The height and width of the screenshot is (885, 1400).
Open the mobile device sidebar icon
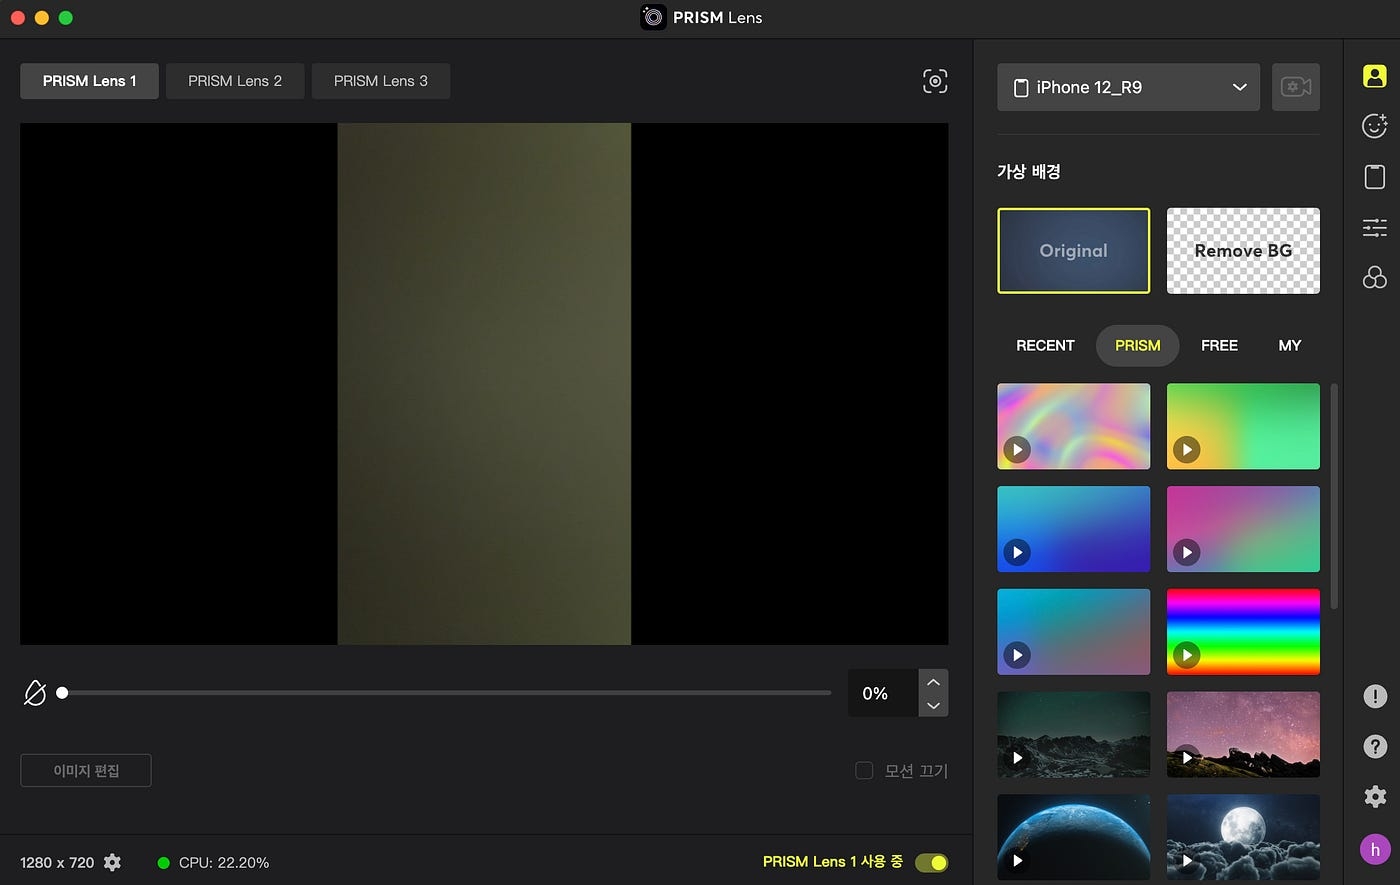tap(1375, 177)
